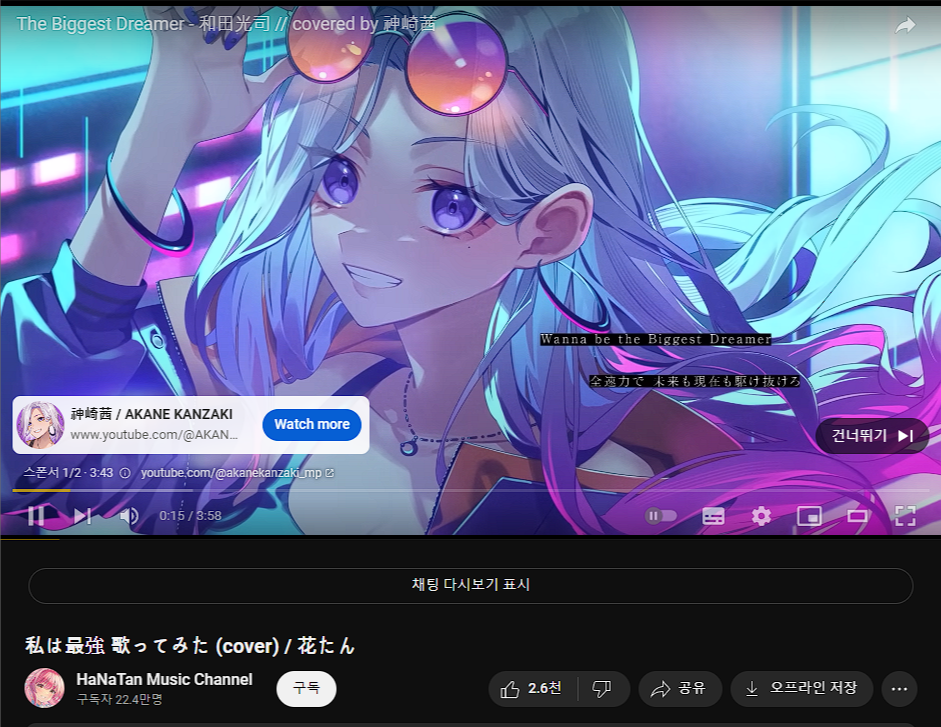Click the video title 私は最強 歌ってみた
This screenshot has height=727, width=941.
coord(190,646)
